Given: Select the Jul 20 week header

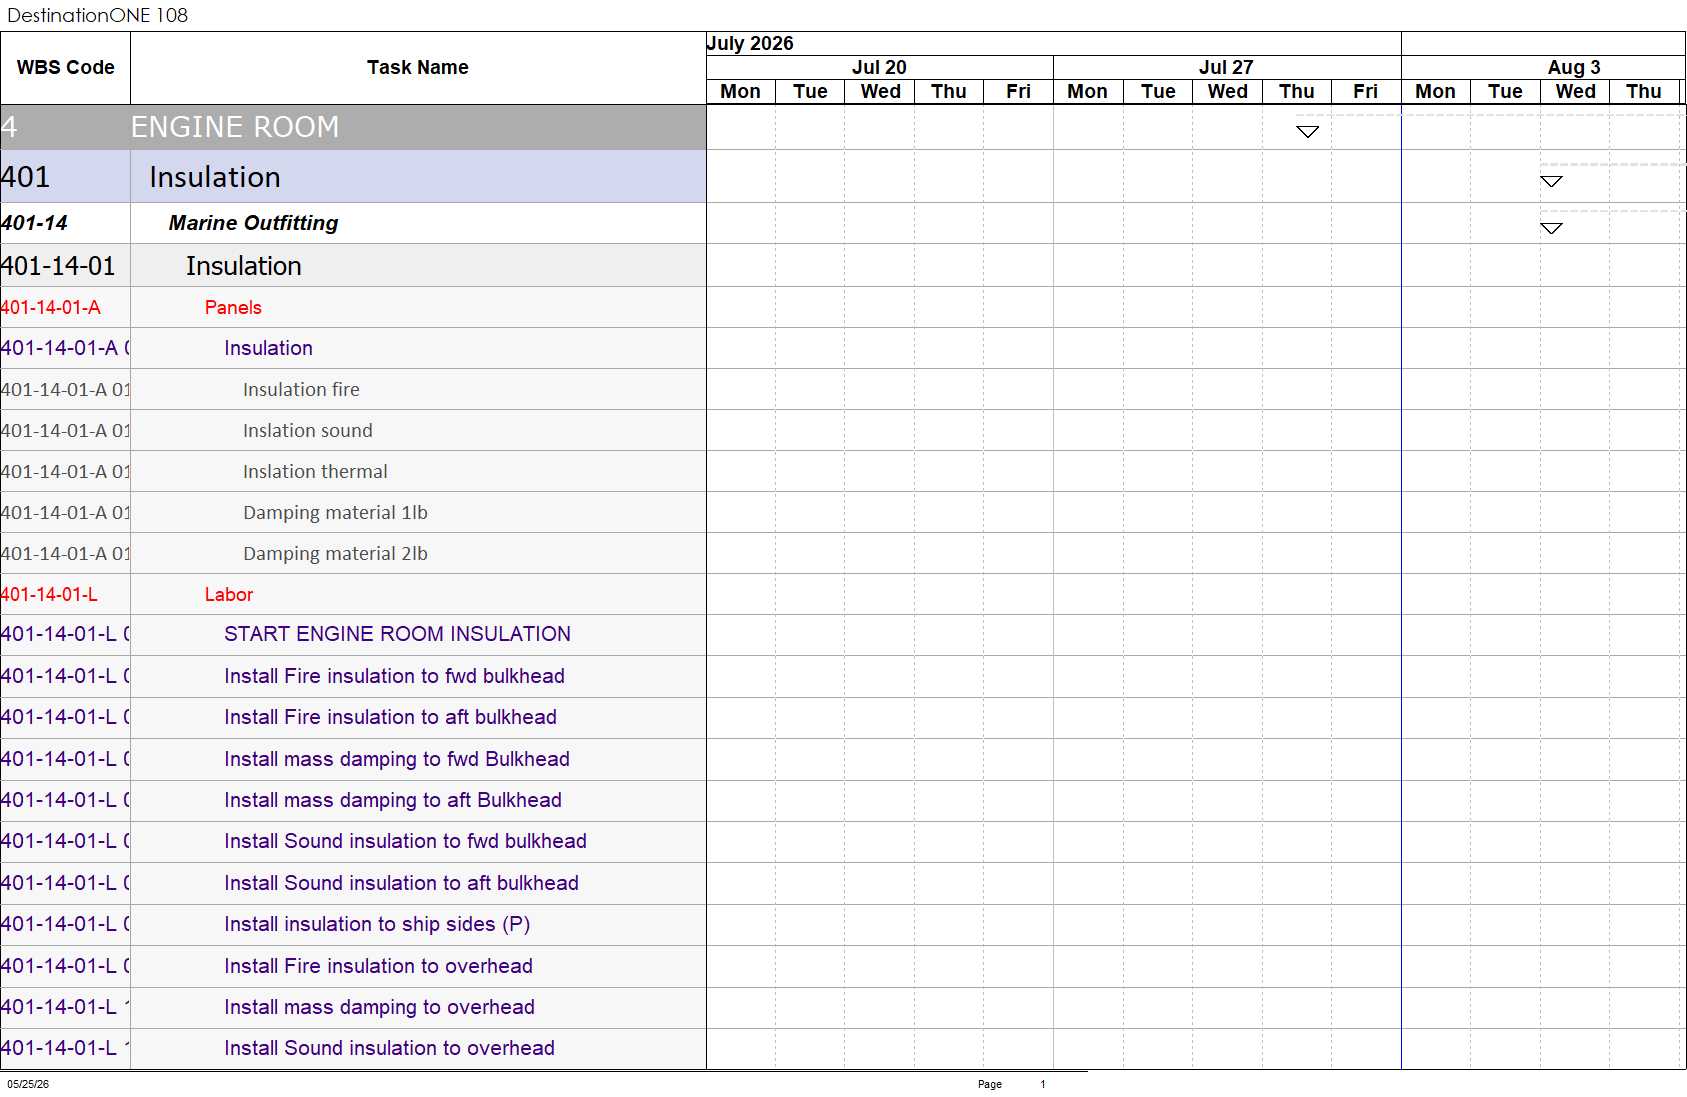Looking at the screenshot, I should pyautogui.click(x=879, y=67).
